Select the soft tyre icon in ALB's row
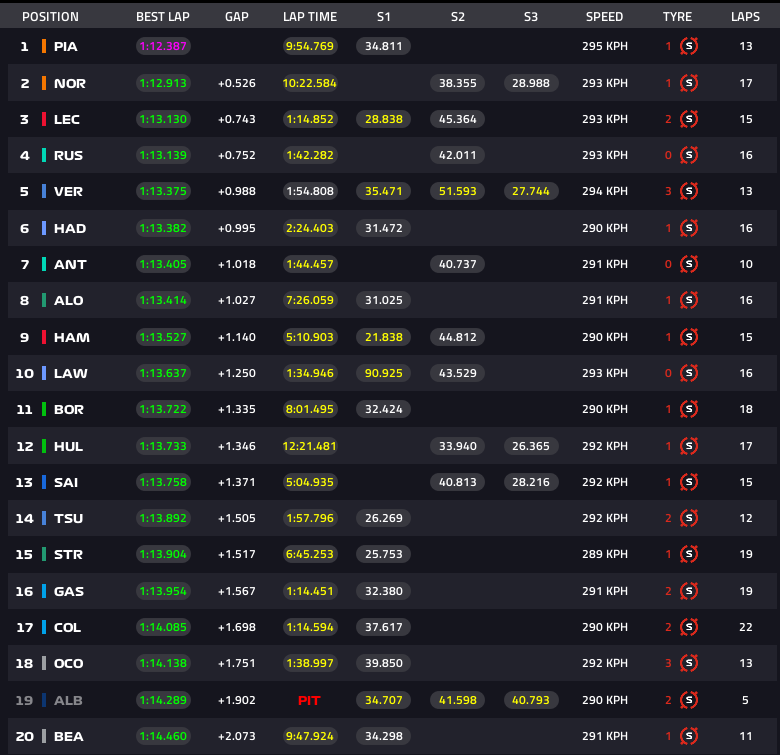The height and width of the screenshot is (755, 780). coord(689,700)
